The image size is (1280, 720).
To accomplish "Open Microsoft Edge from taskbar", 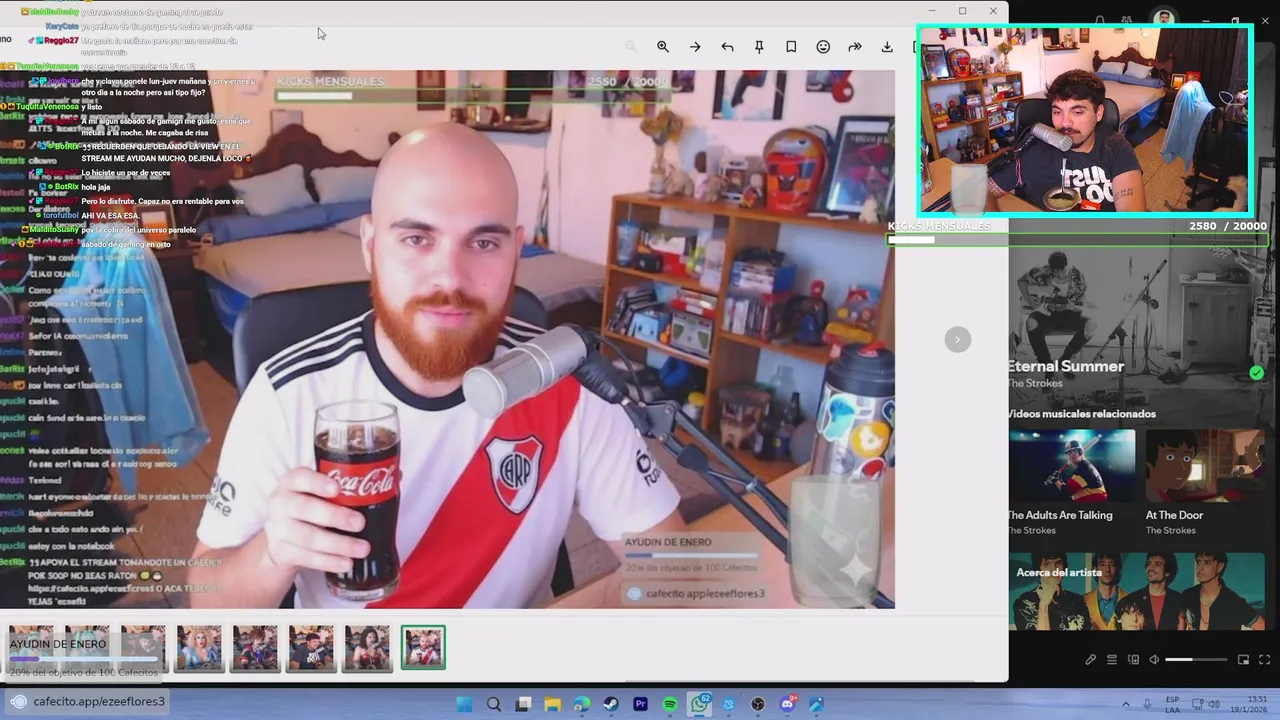I will (x=582, y=704).
